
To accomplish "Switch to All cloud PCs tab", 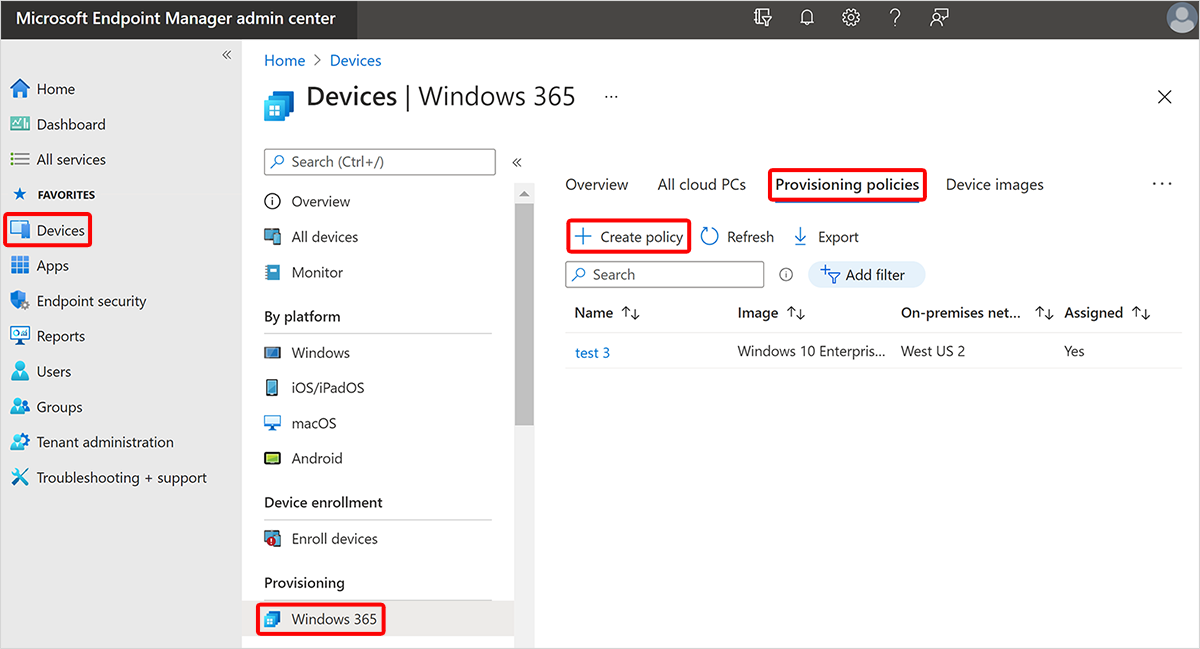I will [x=702, y=185].
